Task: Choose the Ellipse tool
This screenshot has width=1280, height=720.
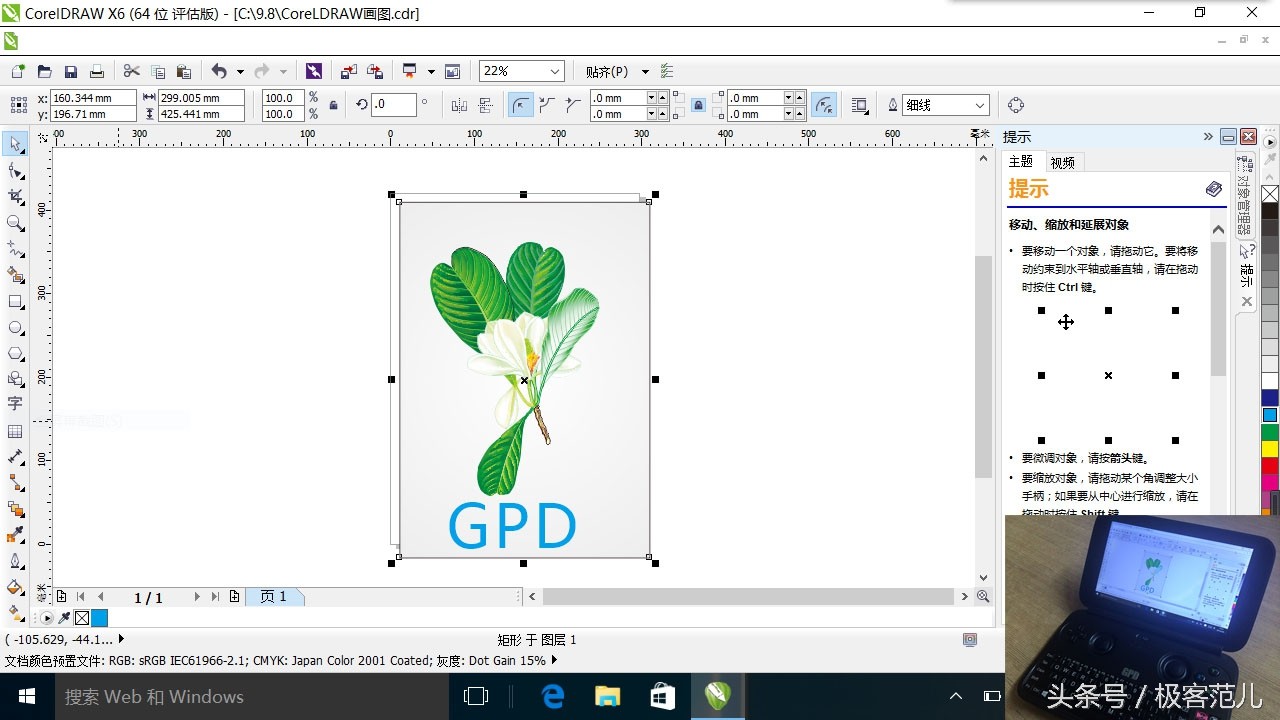Action: [15, 327]
